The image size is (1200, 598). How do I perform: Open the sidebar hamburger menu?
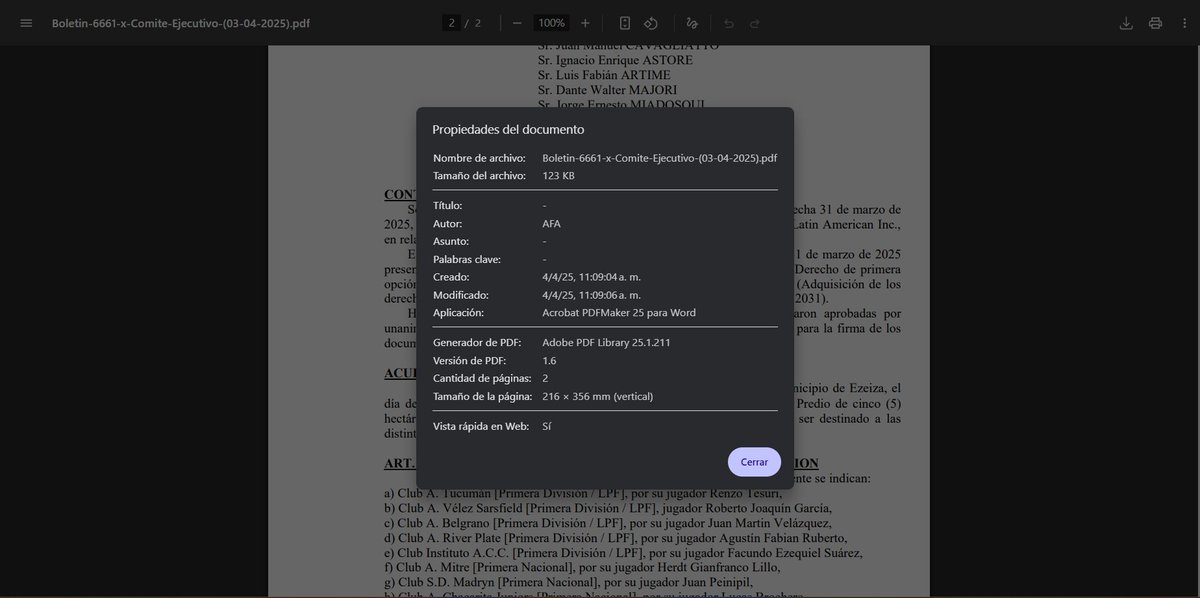tap(26, 23)
